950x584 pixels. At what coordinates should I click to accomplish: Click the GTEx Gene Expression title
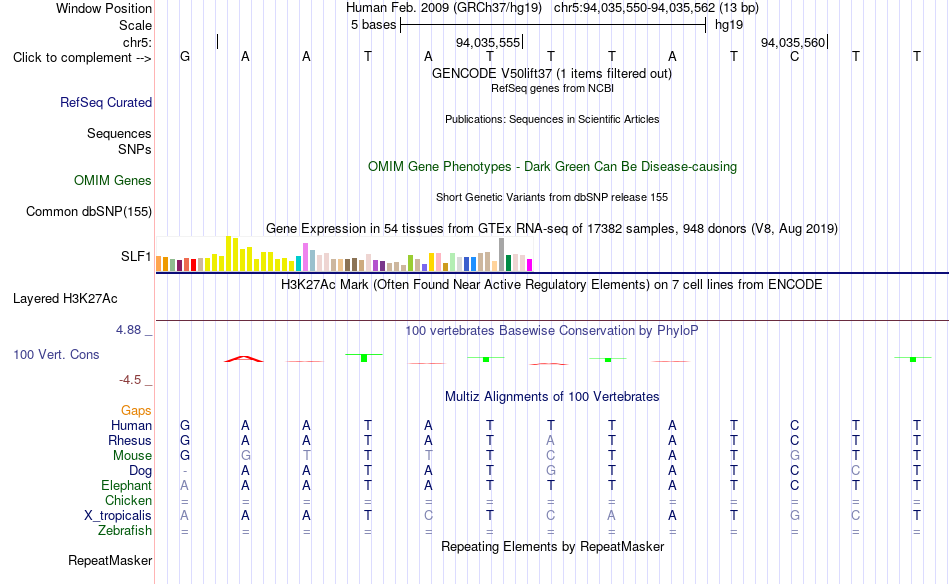pos(552,228)
